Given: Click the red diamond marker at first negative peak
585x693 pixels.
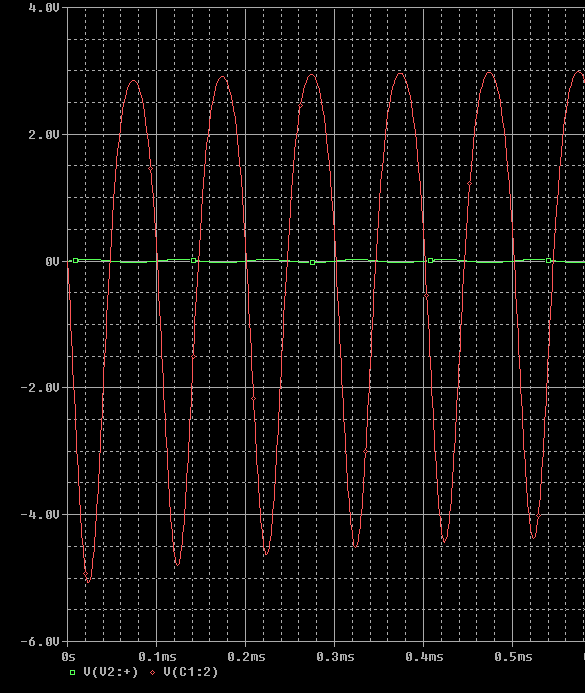Looking at the screenshot, I should pos(86,574).
